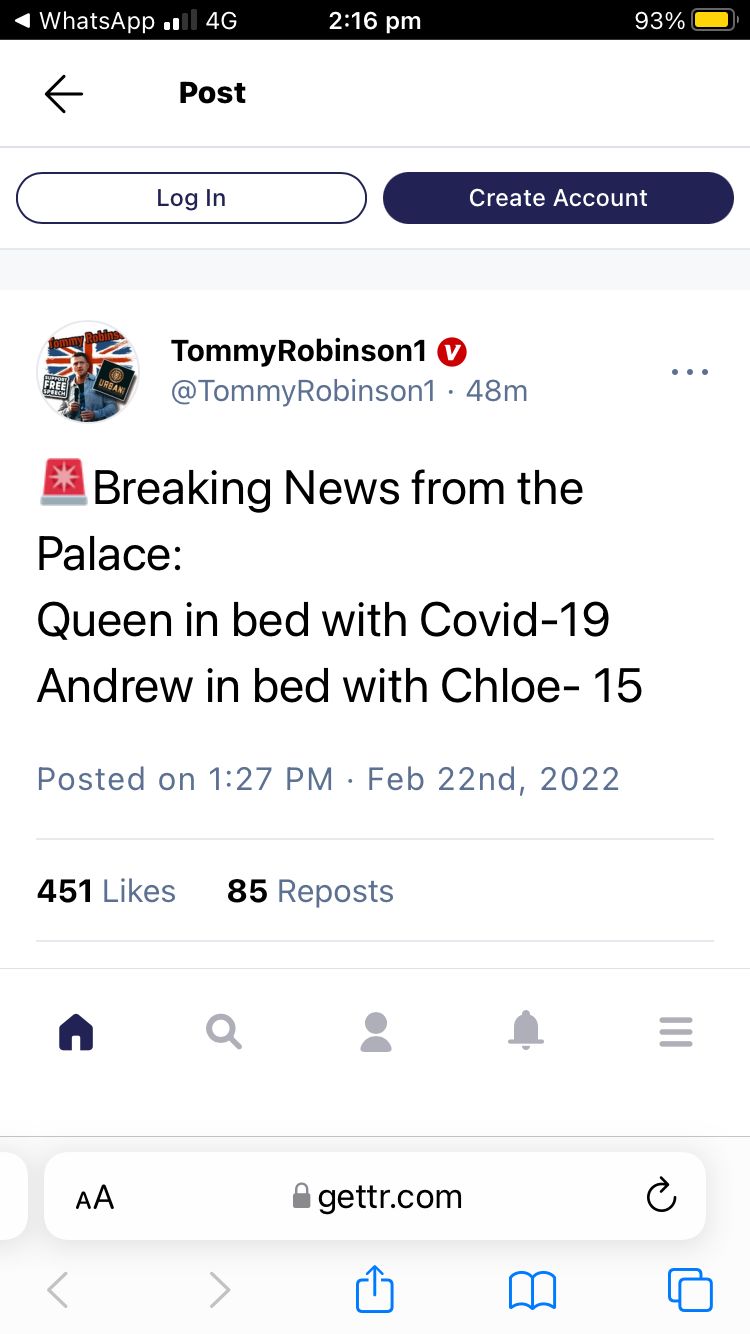Open Safari bookmarks book icon
The width and height of the screenshot is (750, 1334).
click(532, 1290)
